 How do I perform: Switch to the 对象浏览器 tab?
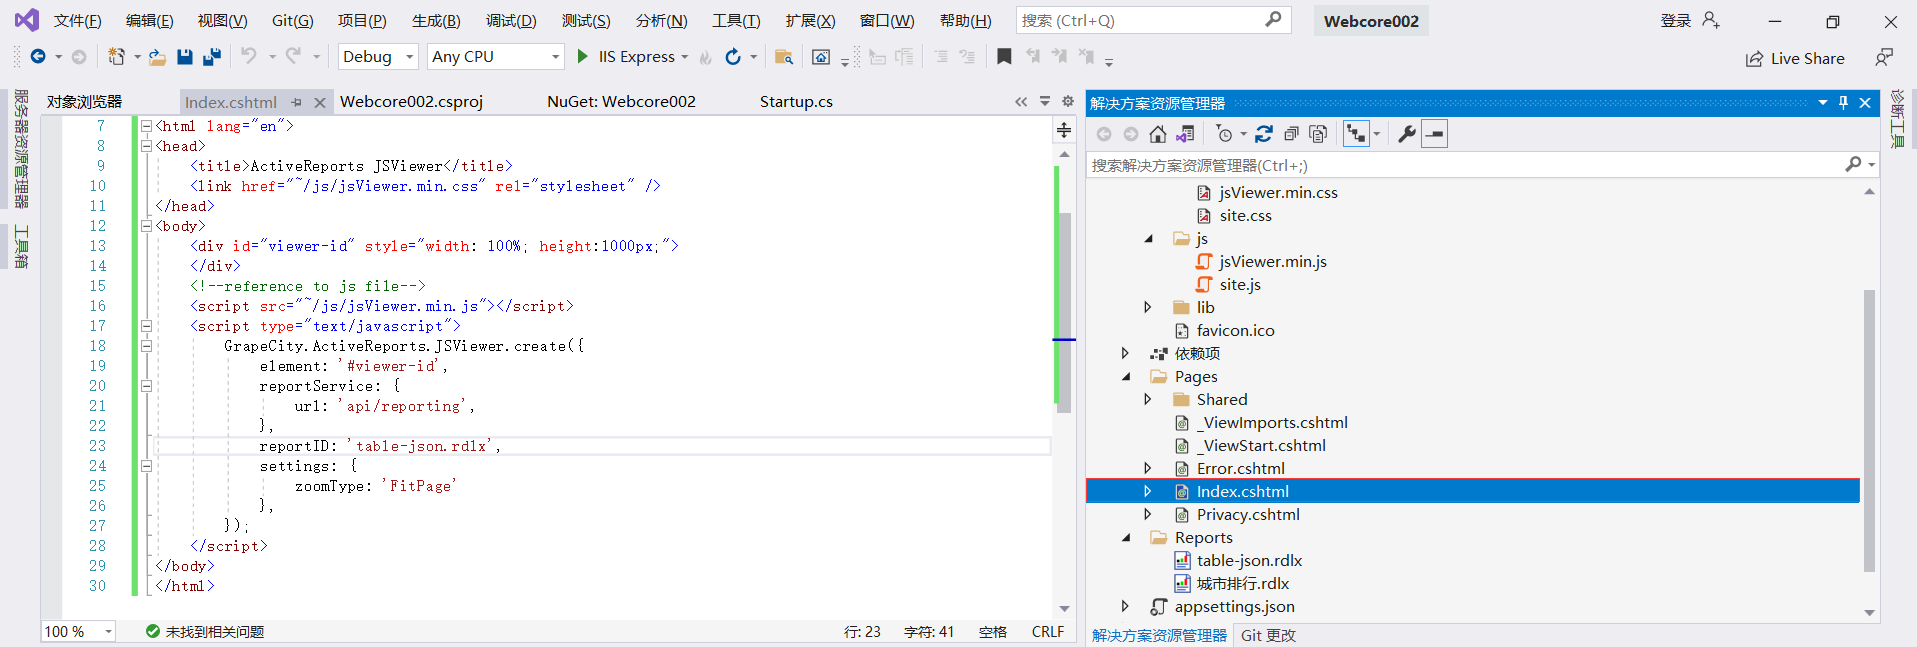[84, 102]
